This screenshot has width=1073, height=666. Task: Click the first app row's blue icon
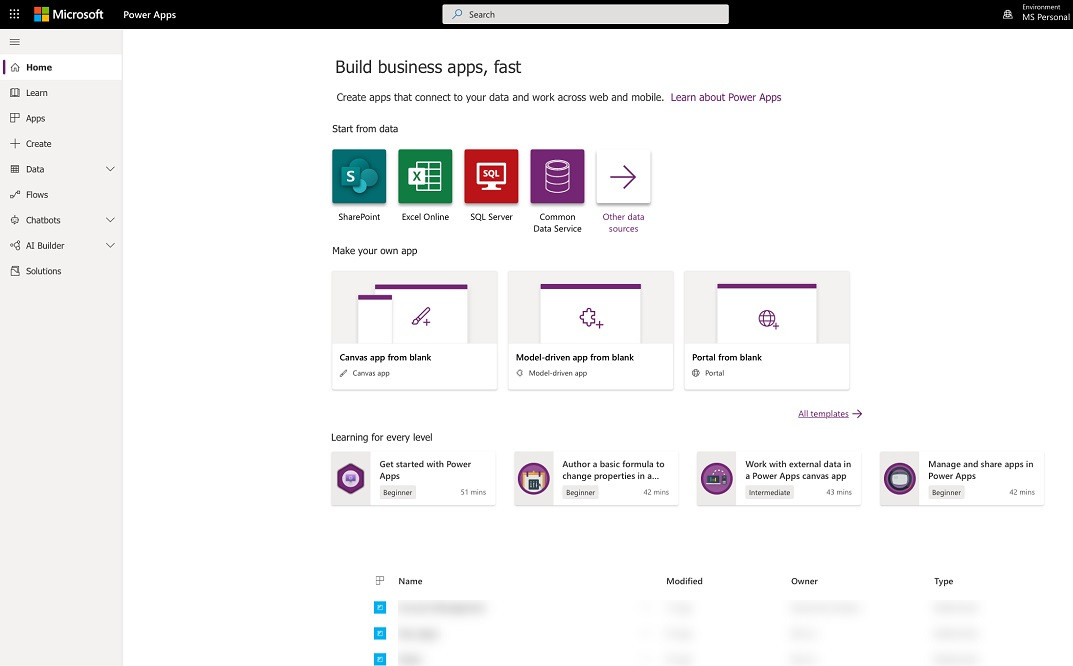380,607
